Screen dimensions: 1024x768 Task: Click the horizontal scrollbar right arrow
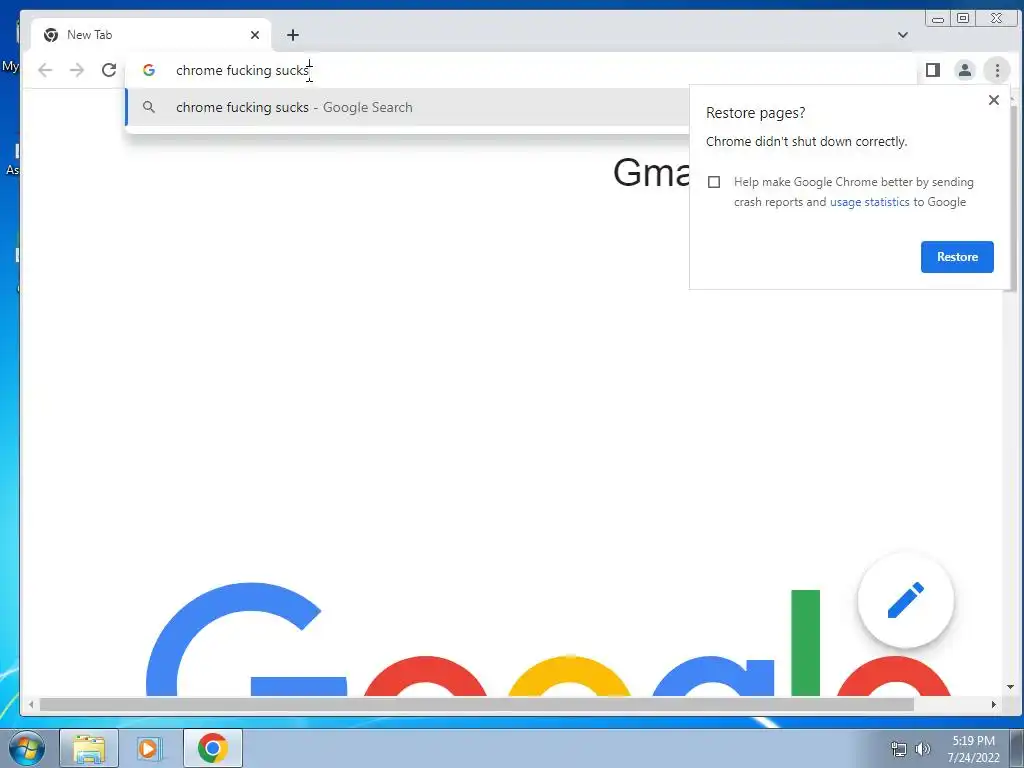click(993, 705)
